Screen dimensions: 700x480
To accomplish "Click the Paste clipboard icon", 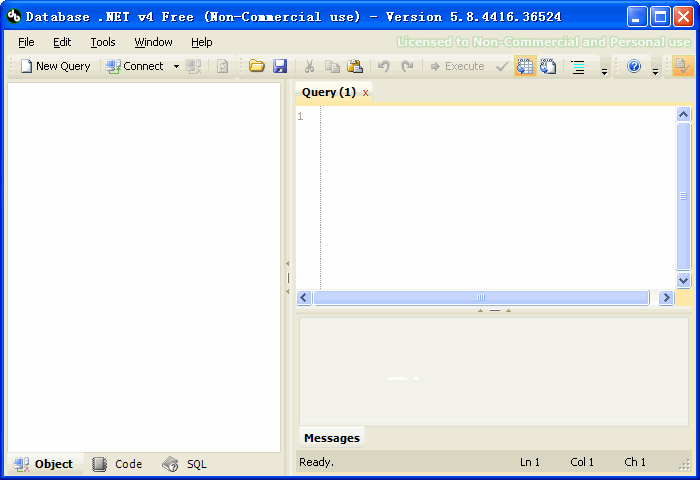I will point(354,66).
